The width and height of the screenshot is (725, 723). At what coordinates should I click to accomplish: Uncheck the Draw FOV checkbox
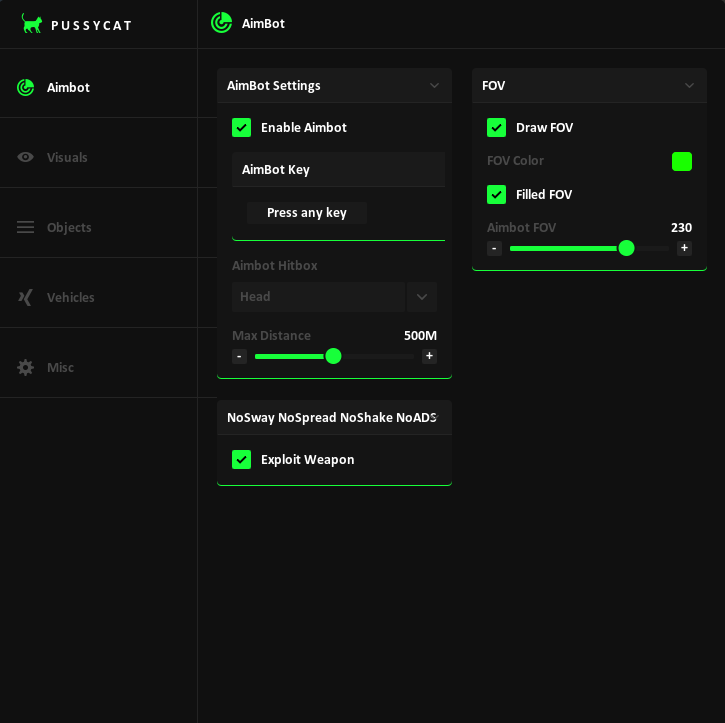pyautogui.click(x=497, y=127)
